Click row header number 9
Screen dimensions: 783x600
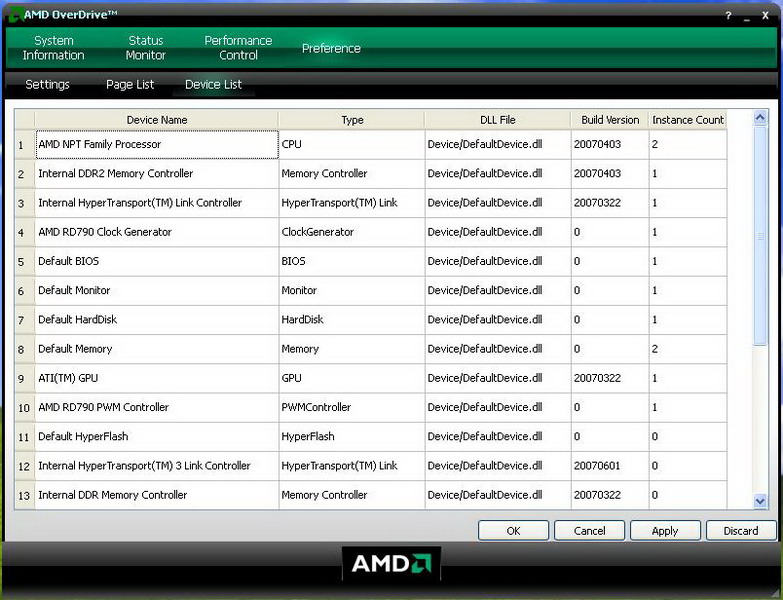[x=25, y=378]
